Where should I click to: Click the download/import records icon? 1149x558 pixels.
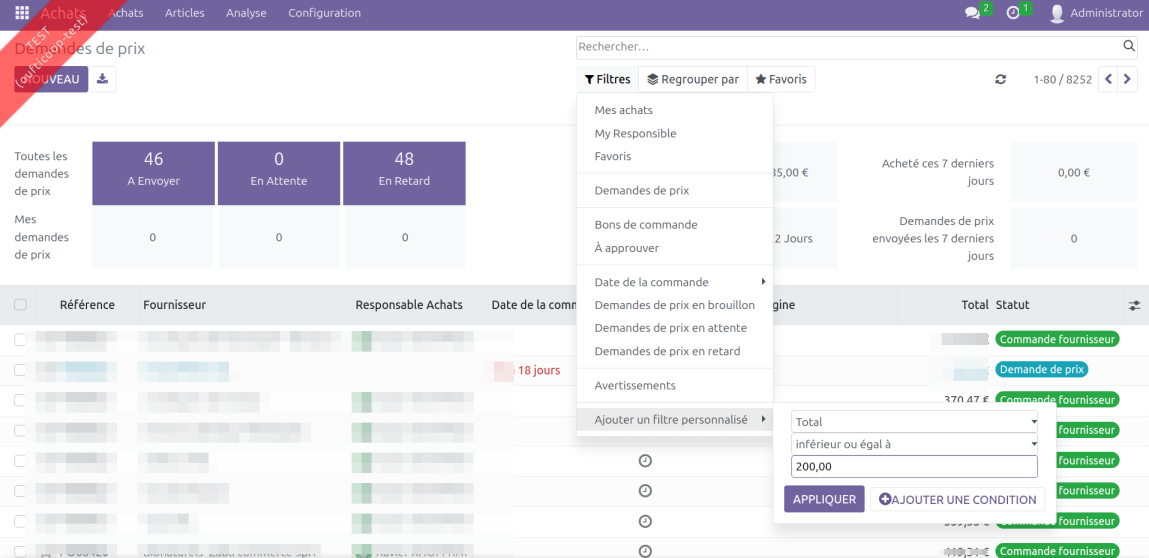tap(103, 79)
